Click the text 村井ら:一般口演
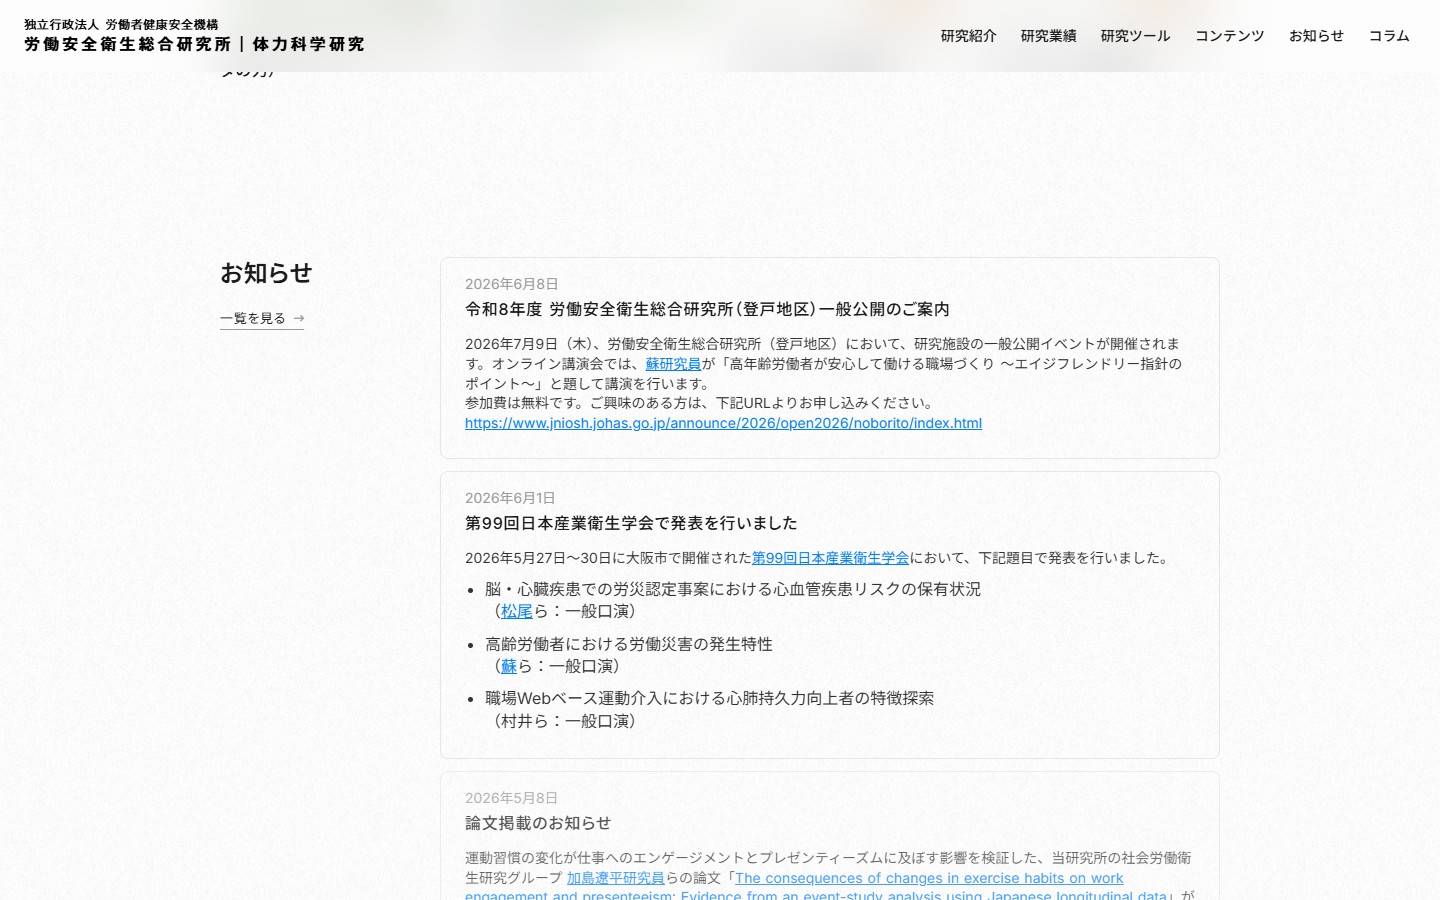Screen dimensions: 1440x900 (x=564, y=721)
